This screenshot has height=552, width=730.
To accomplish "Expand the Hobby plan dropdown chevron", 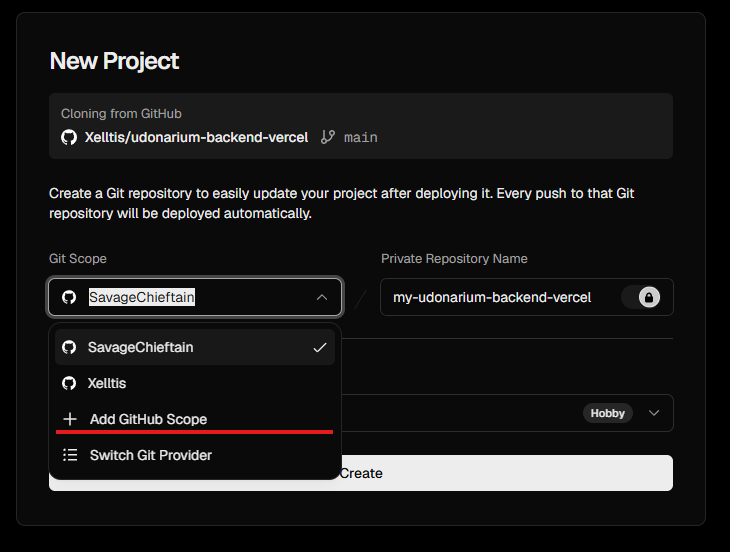I will click(x=654, y=413).
